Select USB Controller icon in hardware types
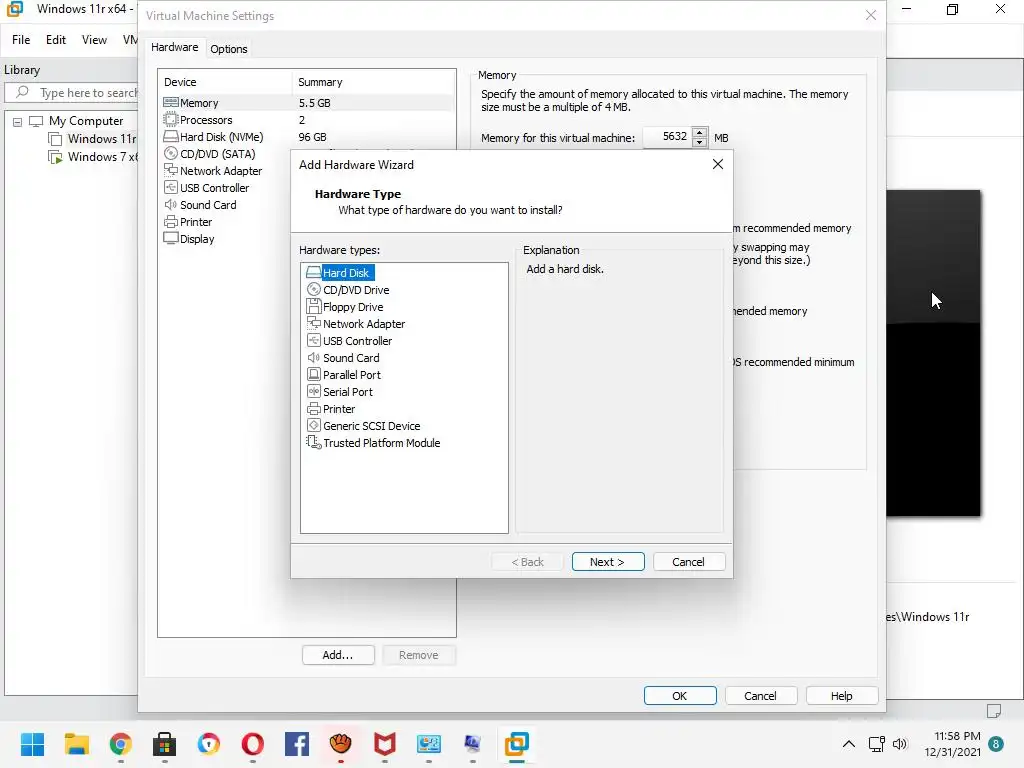The height and width of the screenshot is (768, 1024). point(313,340)
